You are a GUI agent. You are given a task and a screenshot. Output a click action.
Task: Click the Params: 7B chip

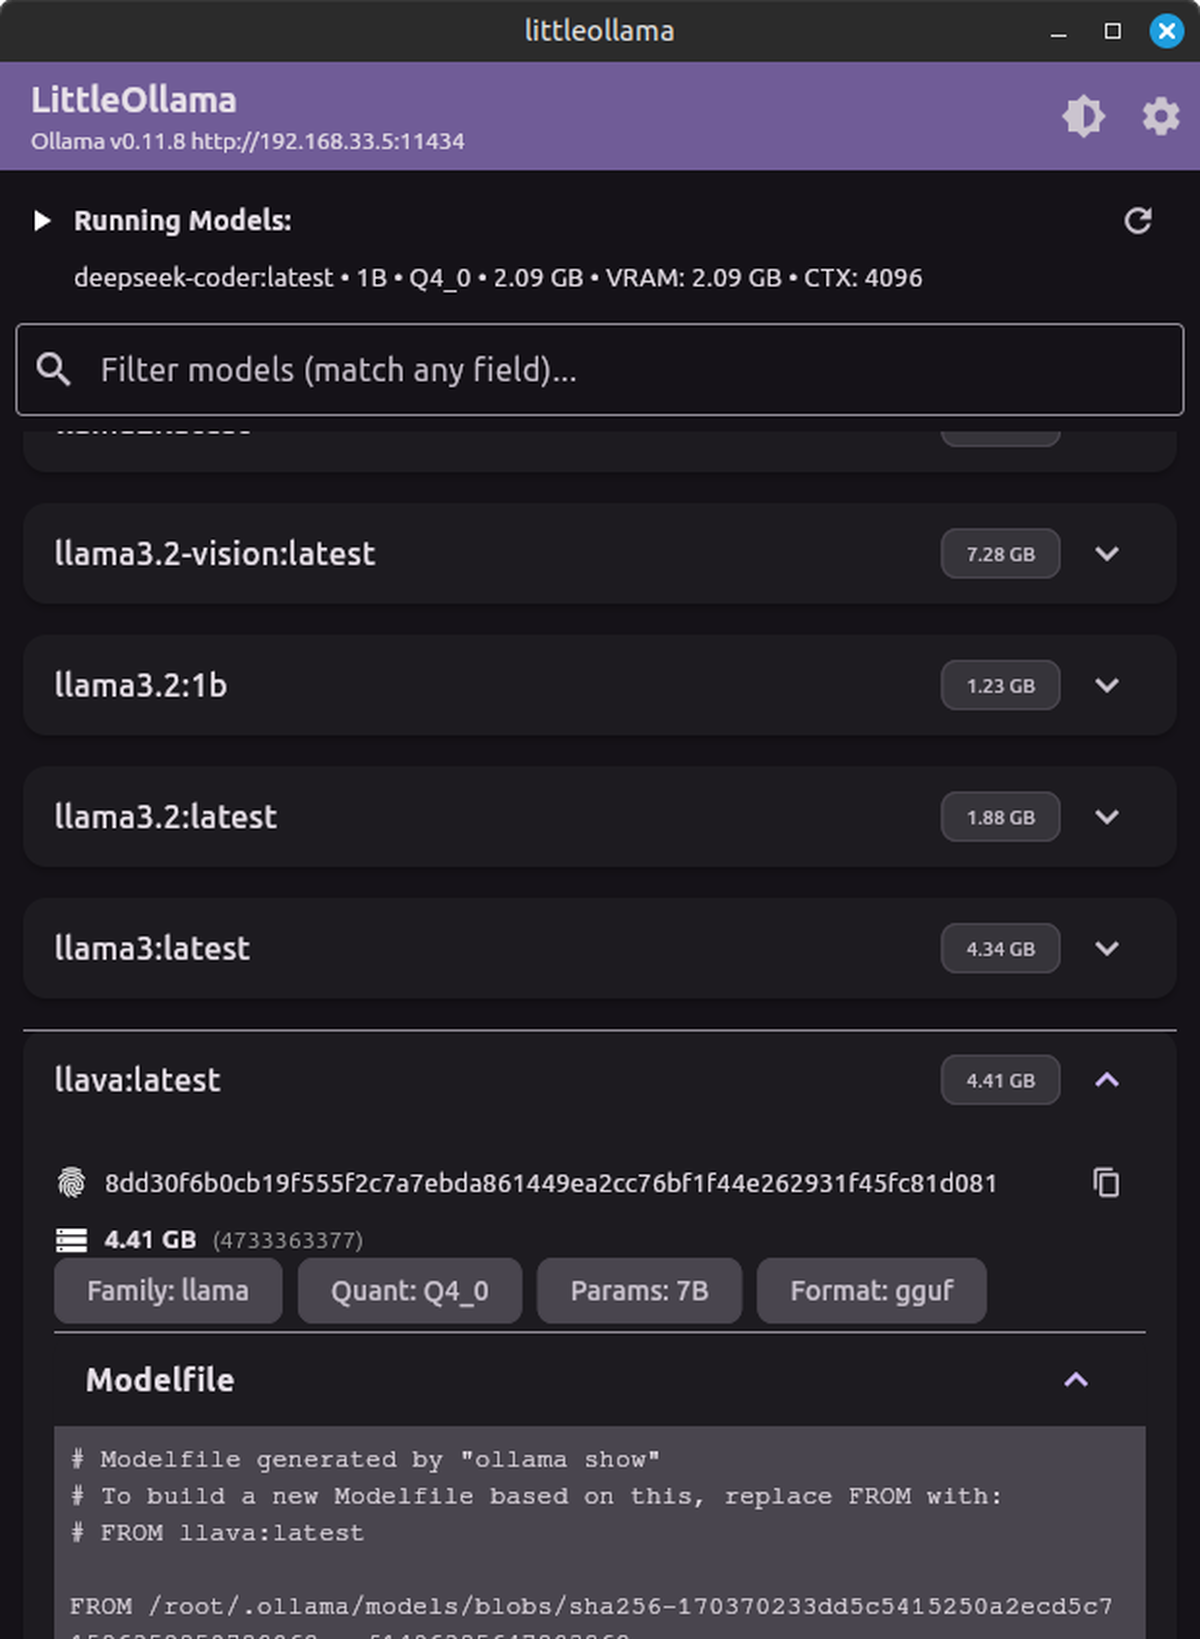(639, 1291)
